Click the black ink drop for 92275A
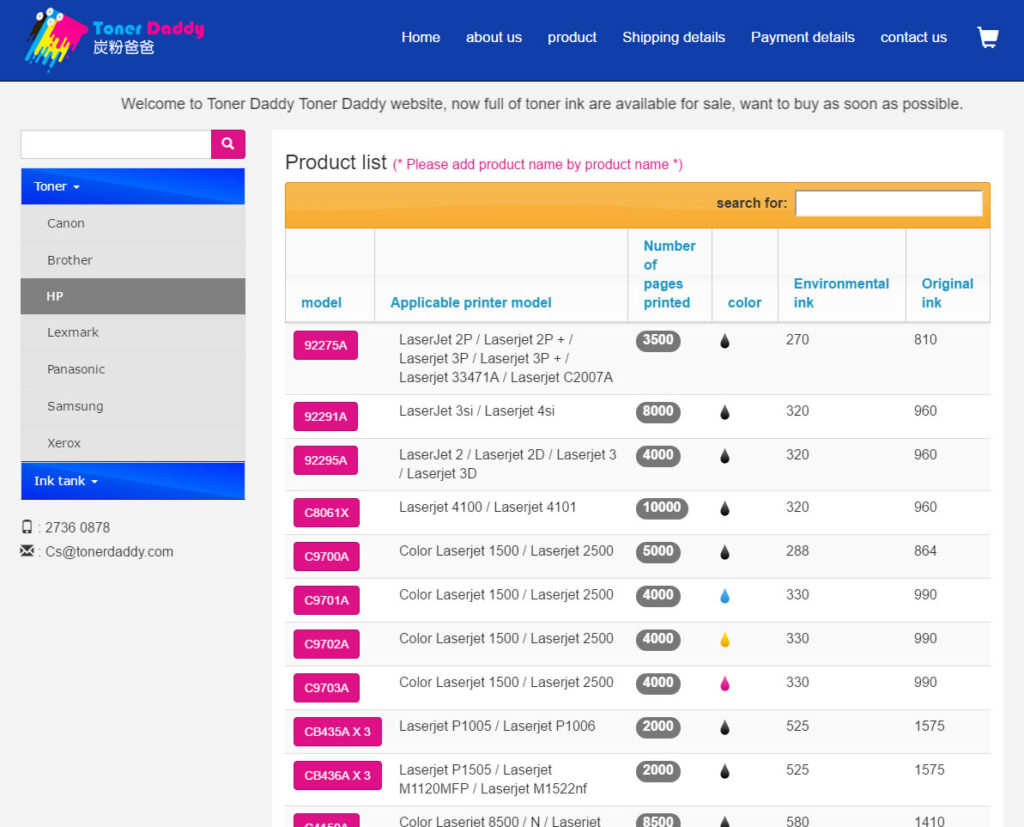Screen dimensions: 1024x827 [725, 341]
